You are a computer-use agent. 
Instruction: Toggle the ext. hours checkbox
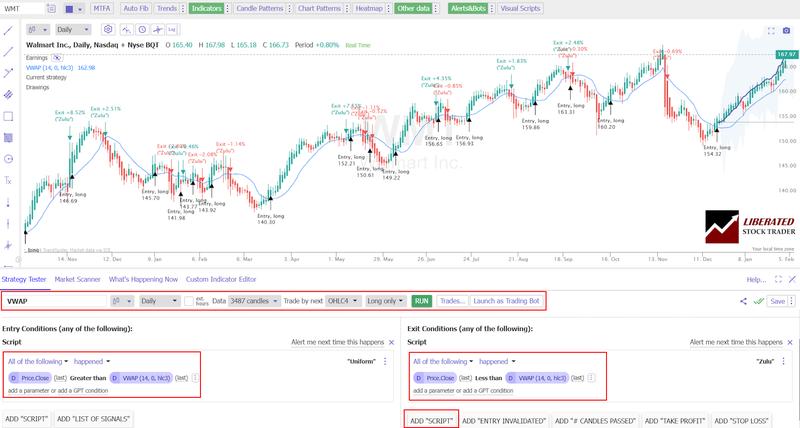pyautogui.click(x=189, y=300)
